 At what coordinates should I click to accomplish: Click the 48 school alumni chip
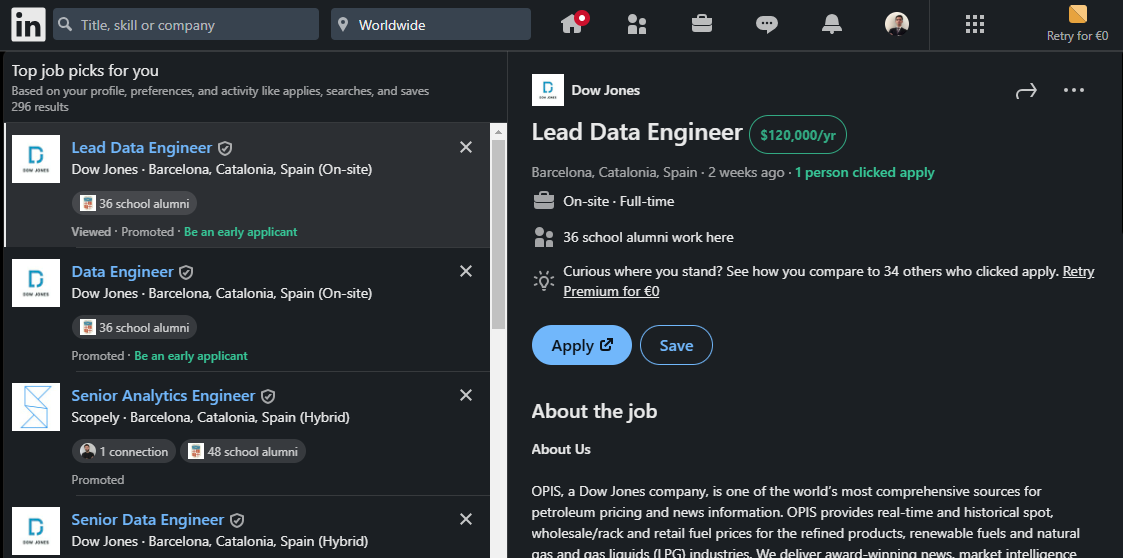click(x=243, y=451)
